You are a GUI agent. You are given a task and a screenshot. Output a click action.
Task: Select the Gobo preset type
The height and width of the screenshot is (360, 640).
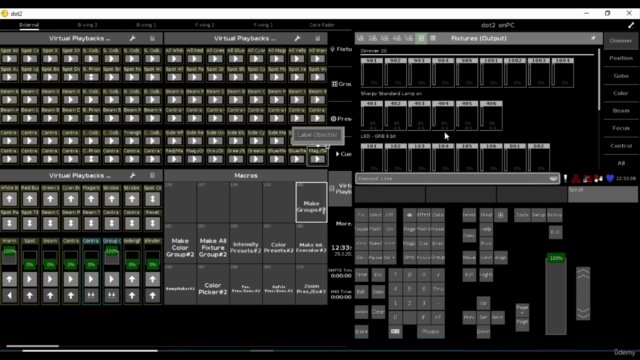coord(621,76)
